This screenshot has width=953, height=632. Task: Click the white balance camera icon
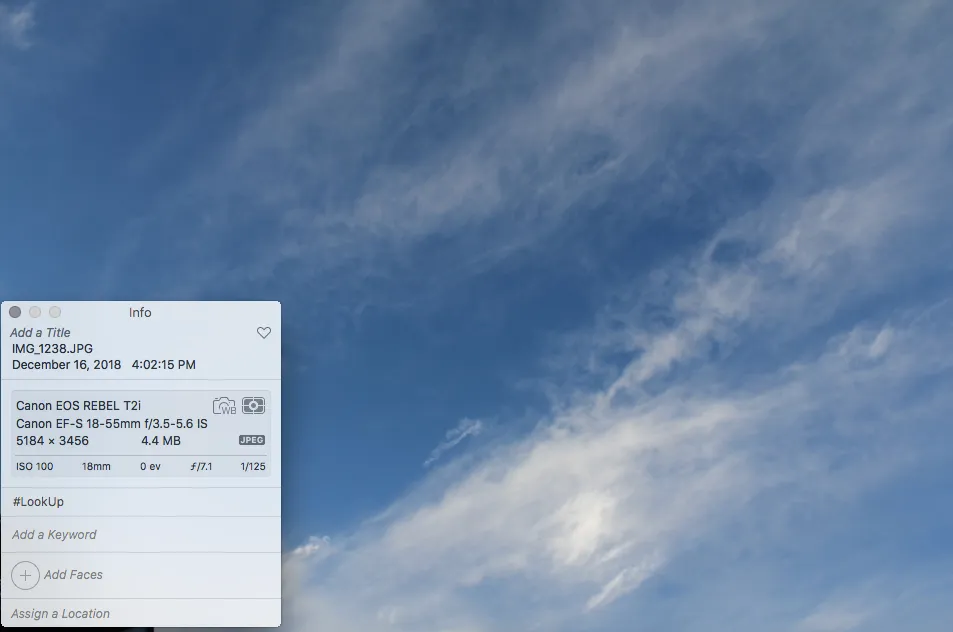[x=224, y=405]
